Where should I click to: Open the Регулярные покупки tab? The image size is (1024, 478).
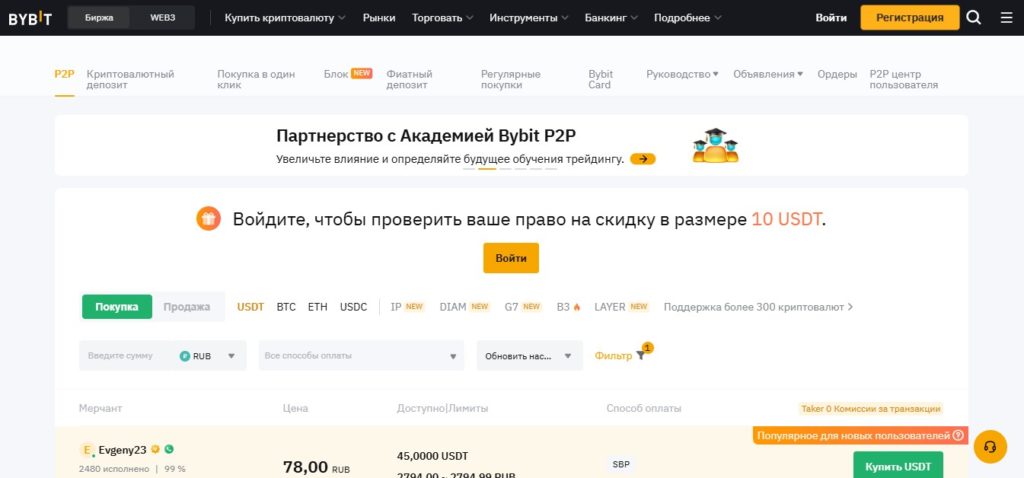(511, 80)
